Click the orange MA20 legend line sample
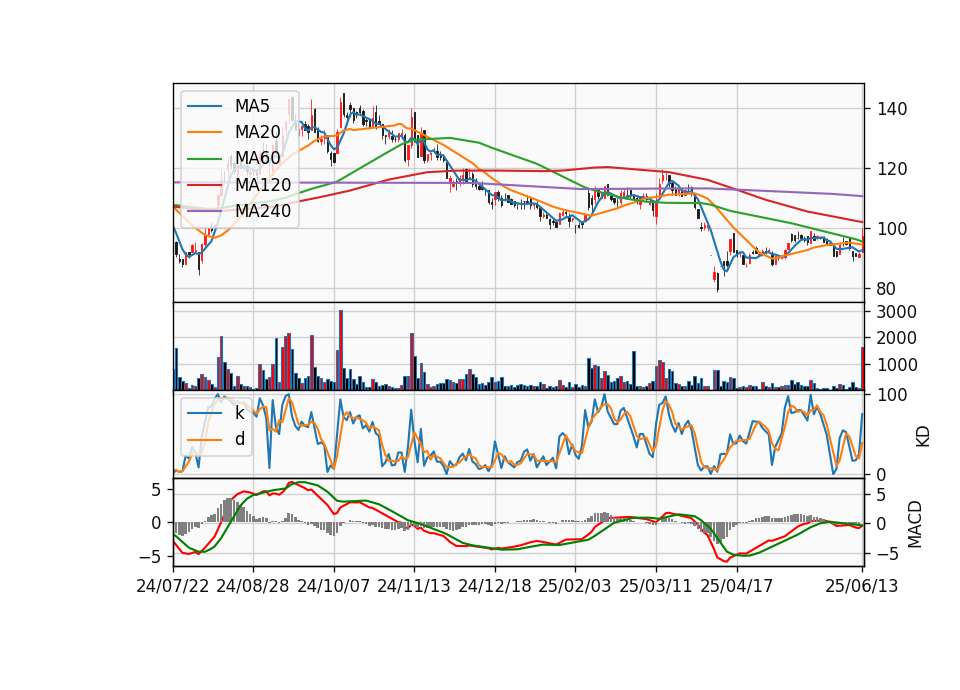 [204, 132]
